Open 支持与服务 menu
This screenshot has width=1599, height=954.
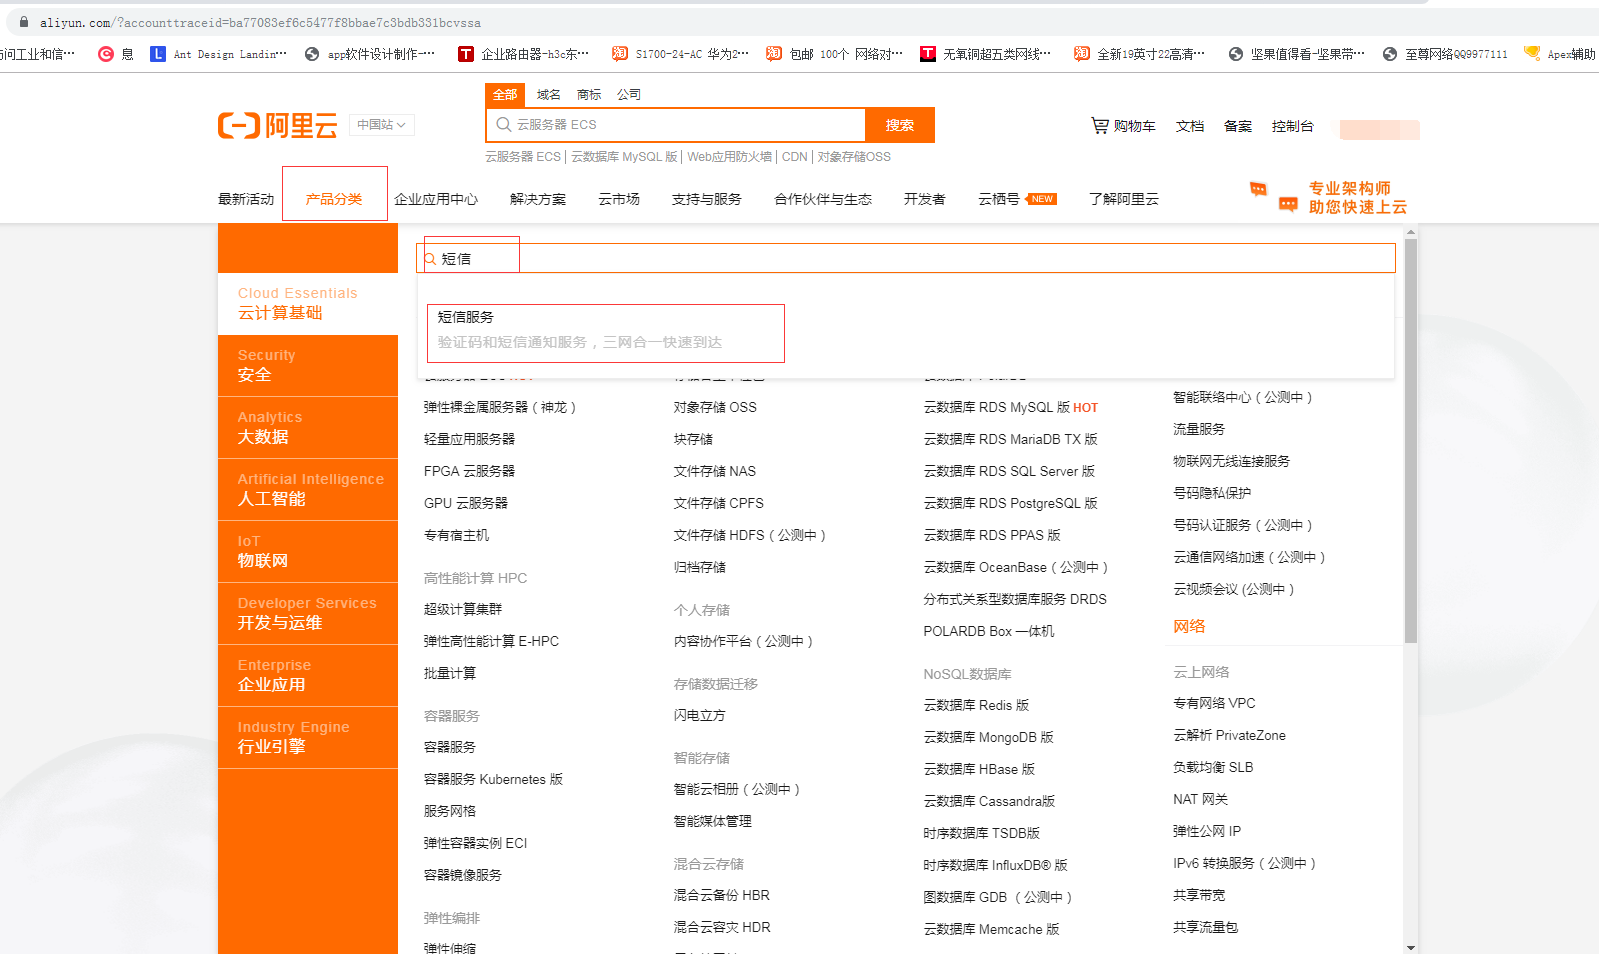pos(707,199)
